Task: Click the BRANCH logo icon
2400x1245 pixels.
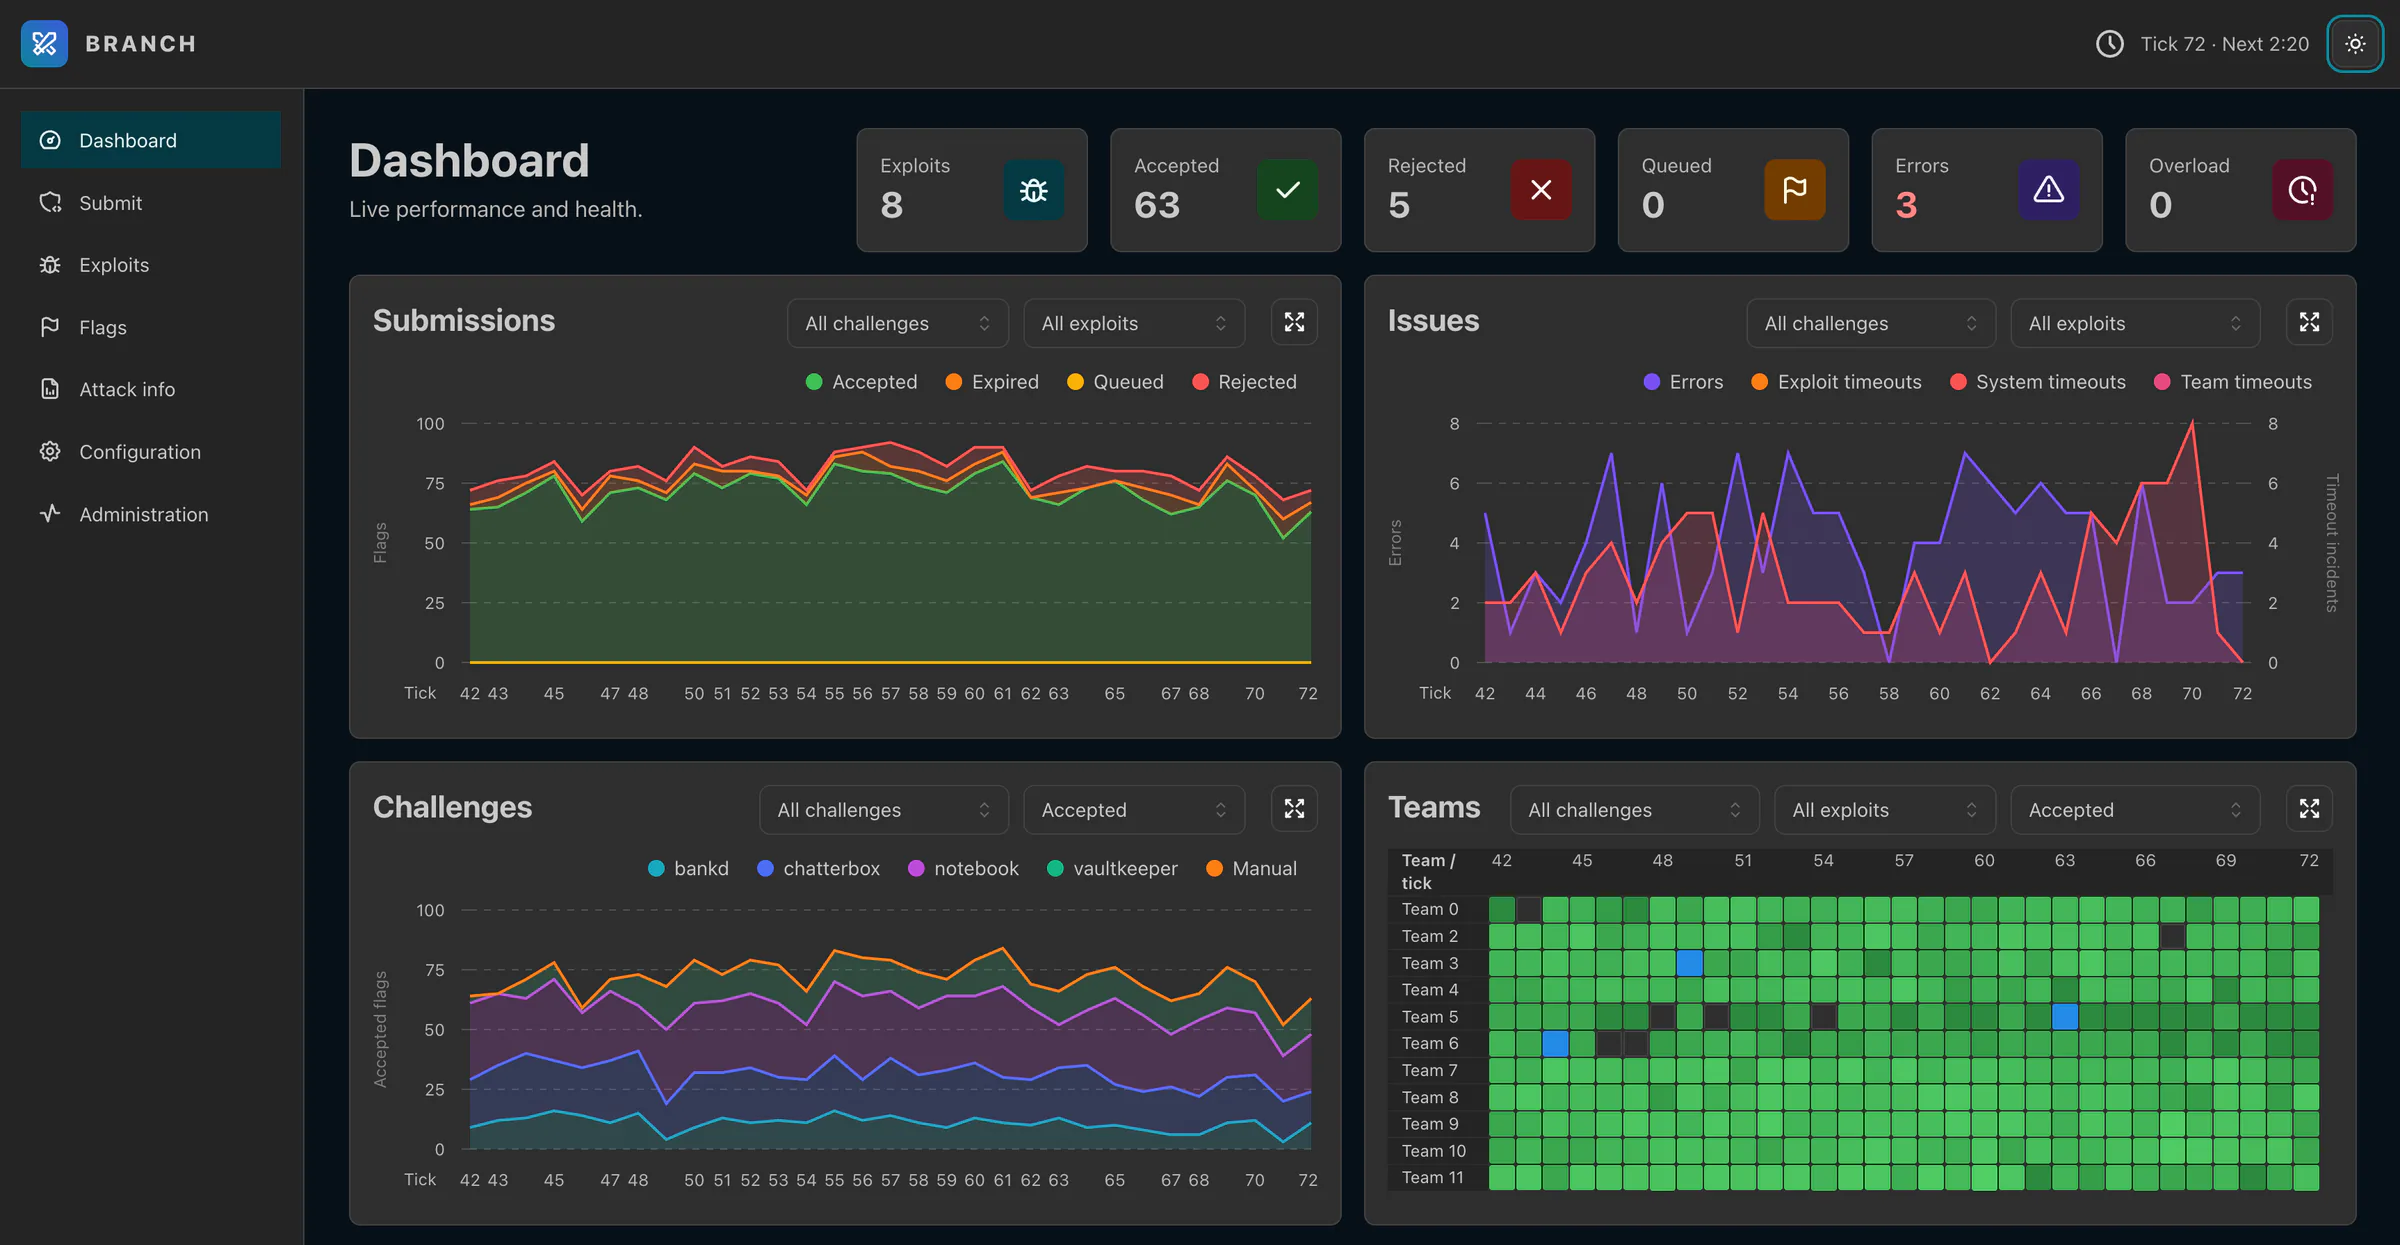Action: (44, 44)
